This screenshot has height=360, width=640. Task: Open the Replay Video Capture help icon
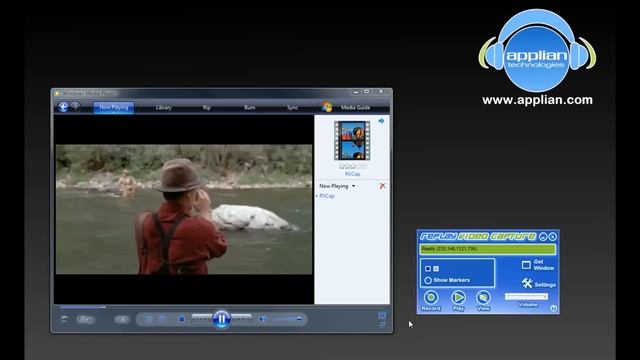pos(553,309)
